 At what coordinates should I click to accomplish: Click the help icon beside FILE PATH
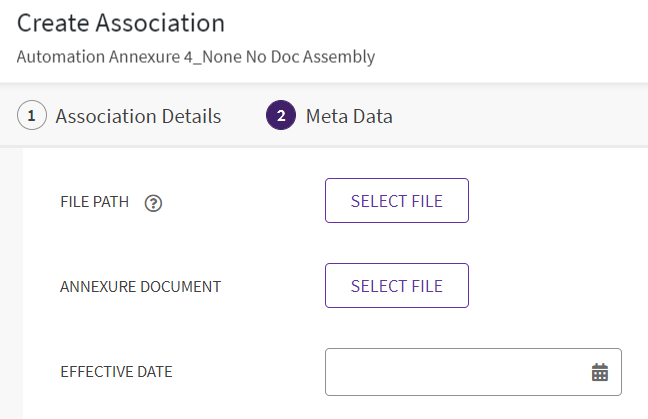153,203
